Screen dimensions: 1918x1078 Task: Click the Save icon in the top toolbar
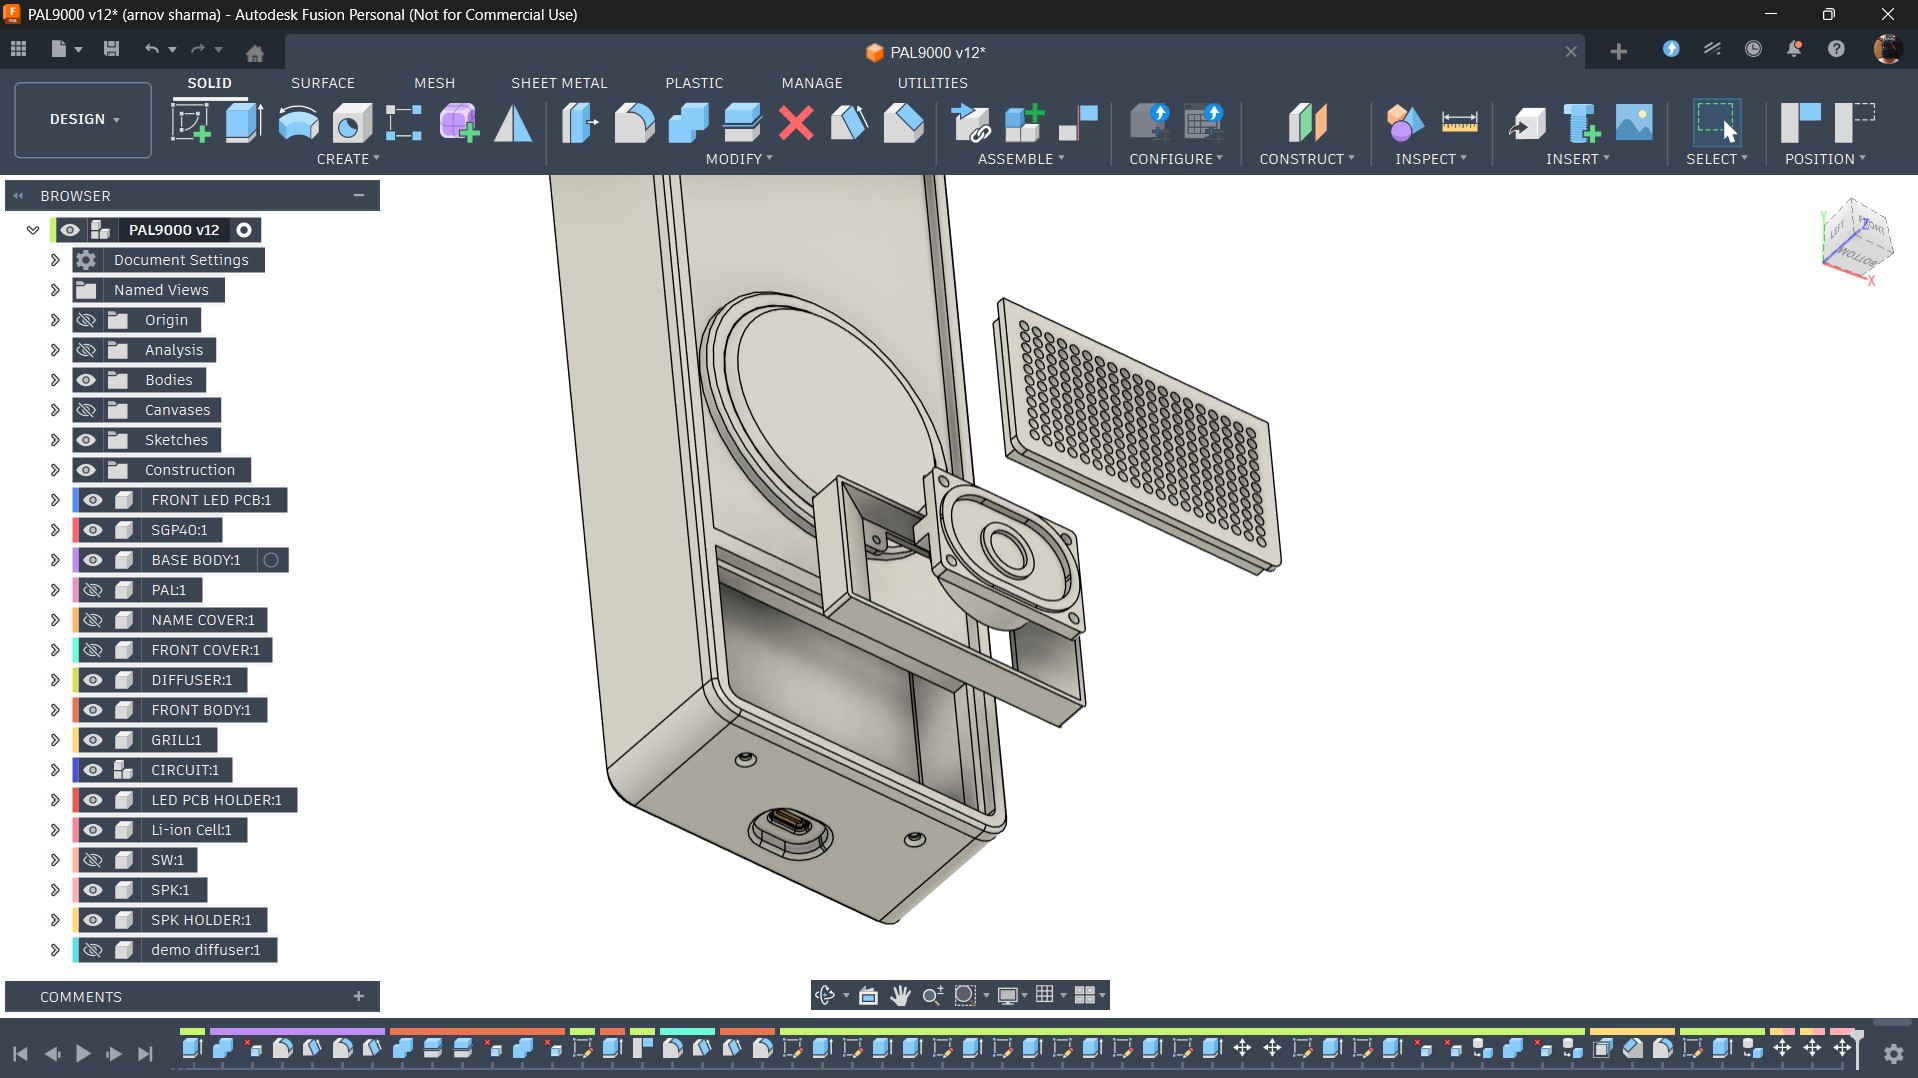pos(111,49)
